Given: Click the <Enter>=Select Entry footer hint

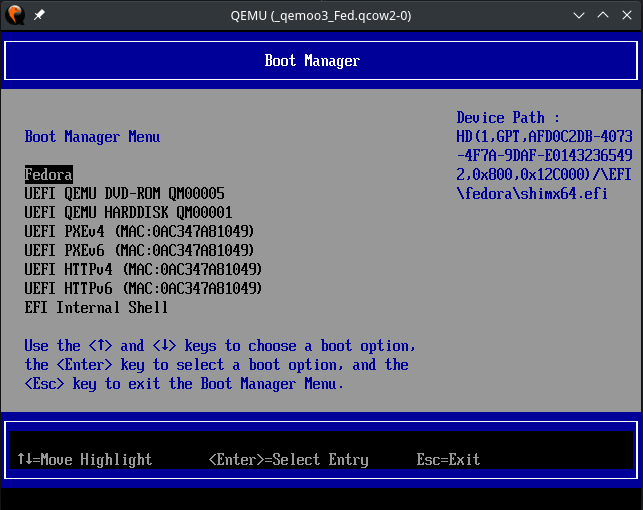Looking at the screenshot, I should pos(288,459).
